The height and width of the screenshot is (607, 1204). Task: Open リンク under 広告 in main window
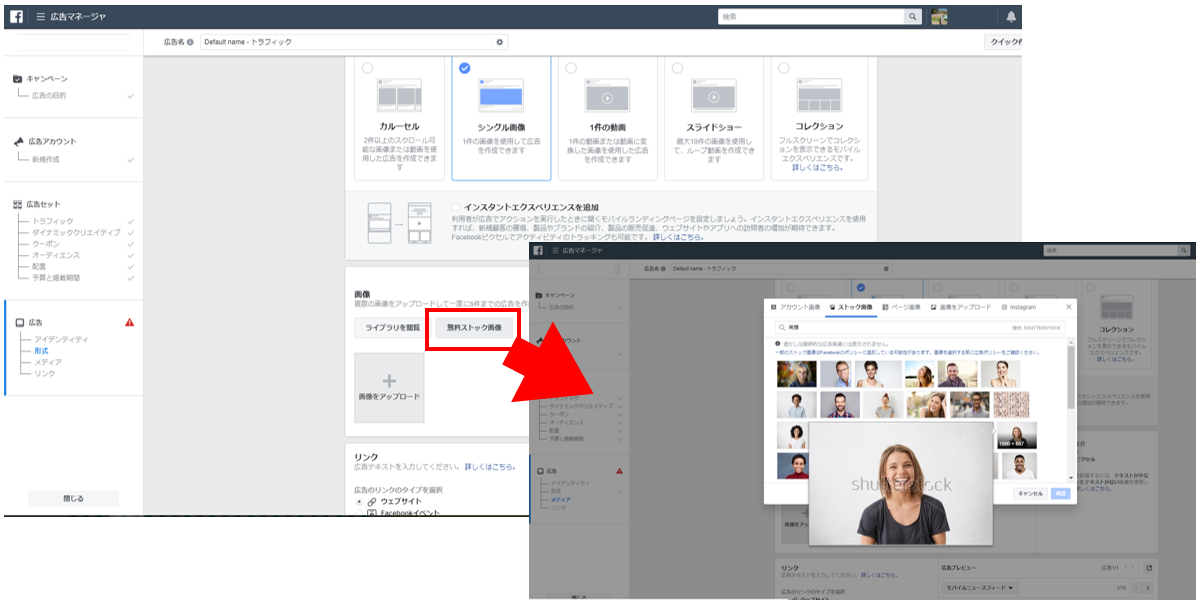45,373
